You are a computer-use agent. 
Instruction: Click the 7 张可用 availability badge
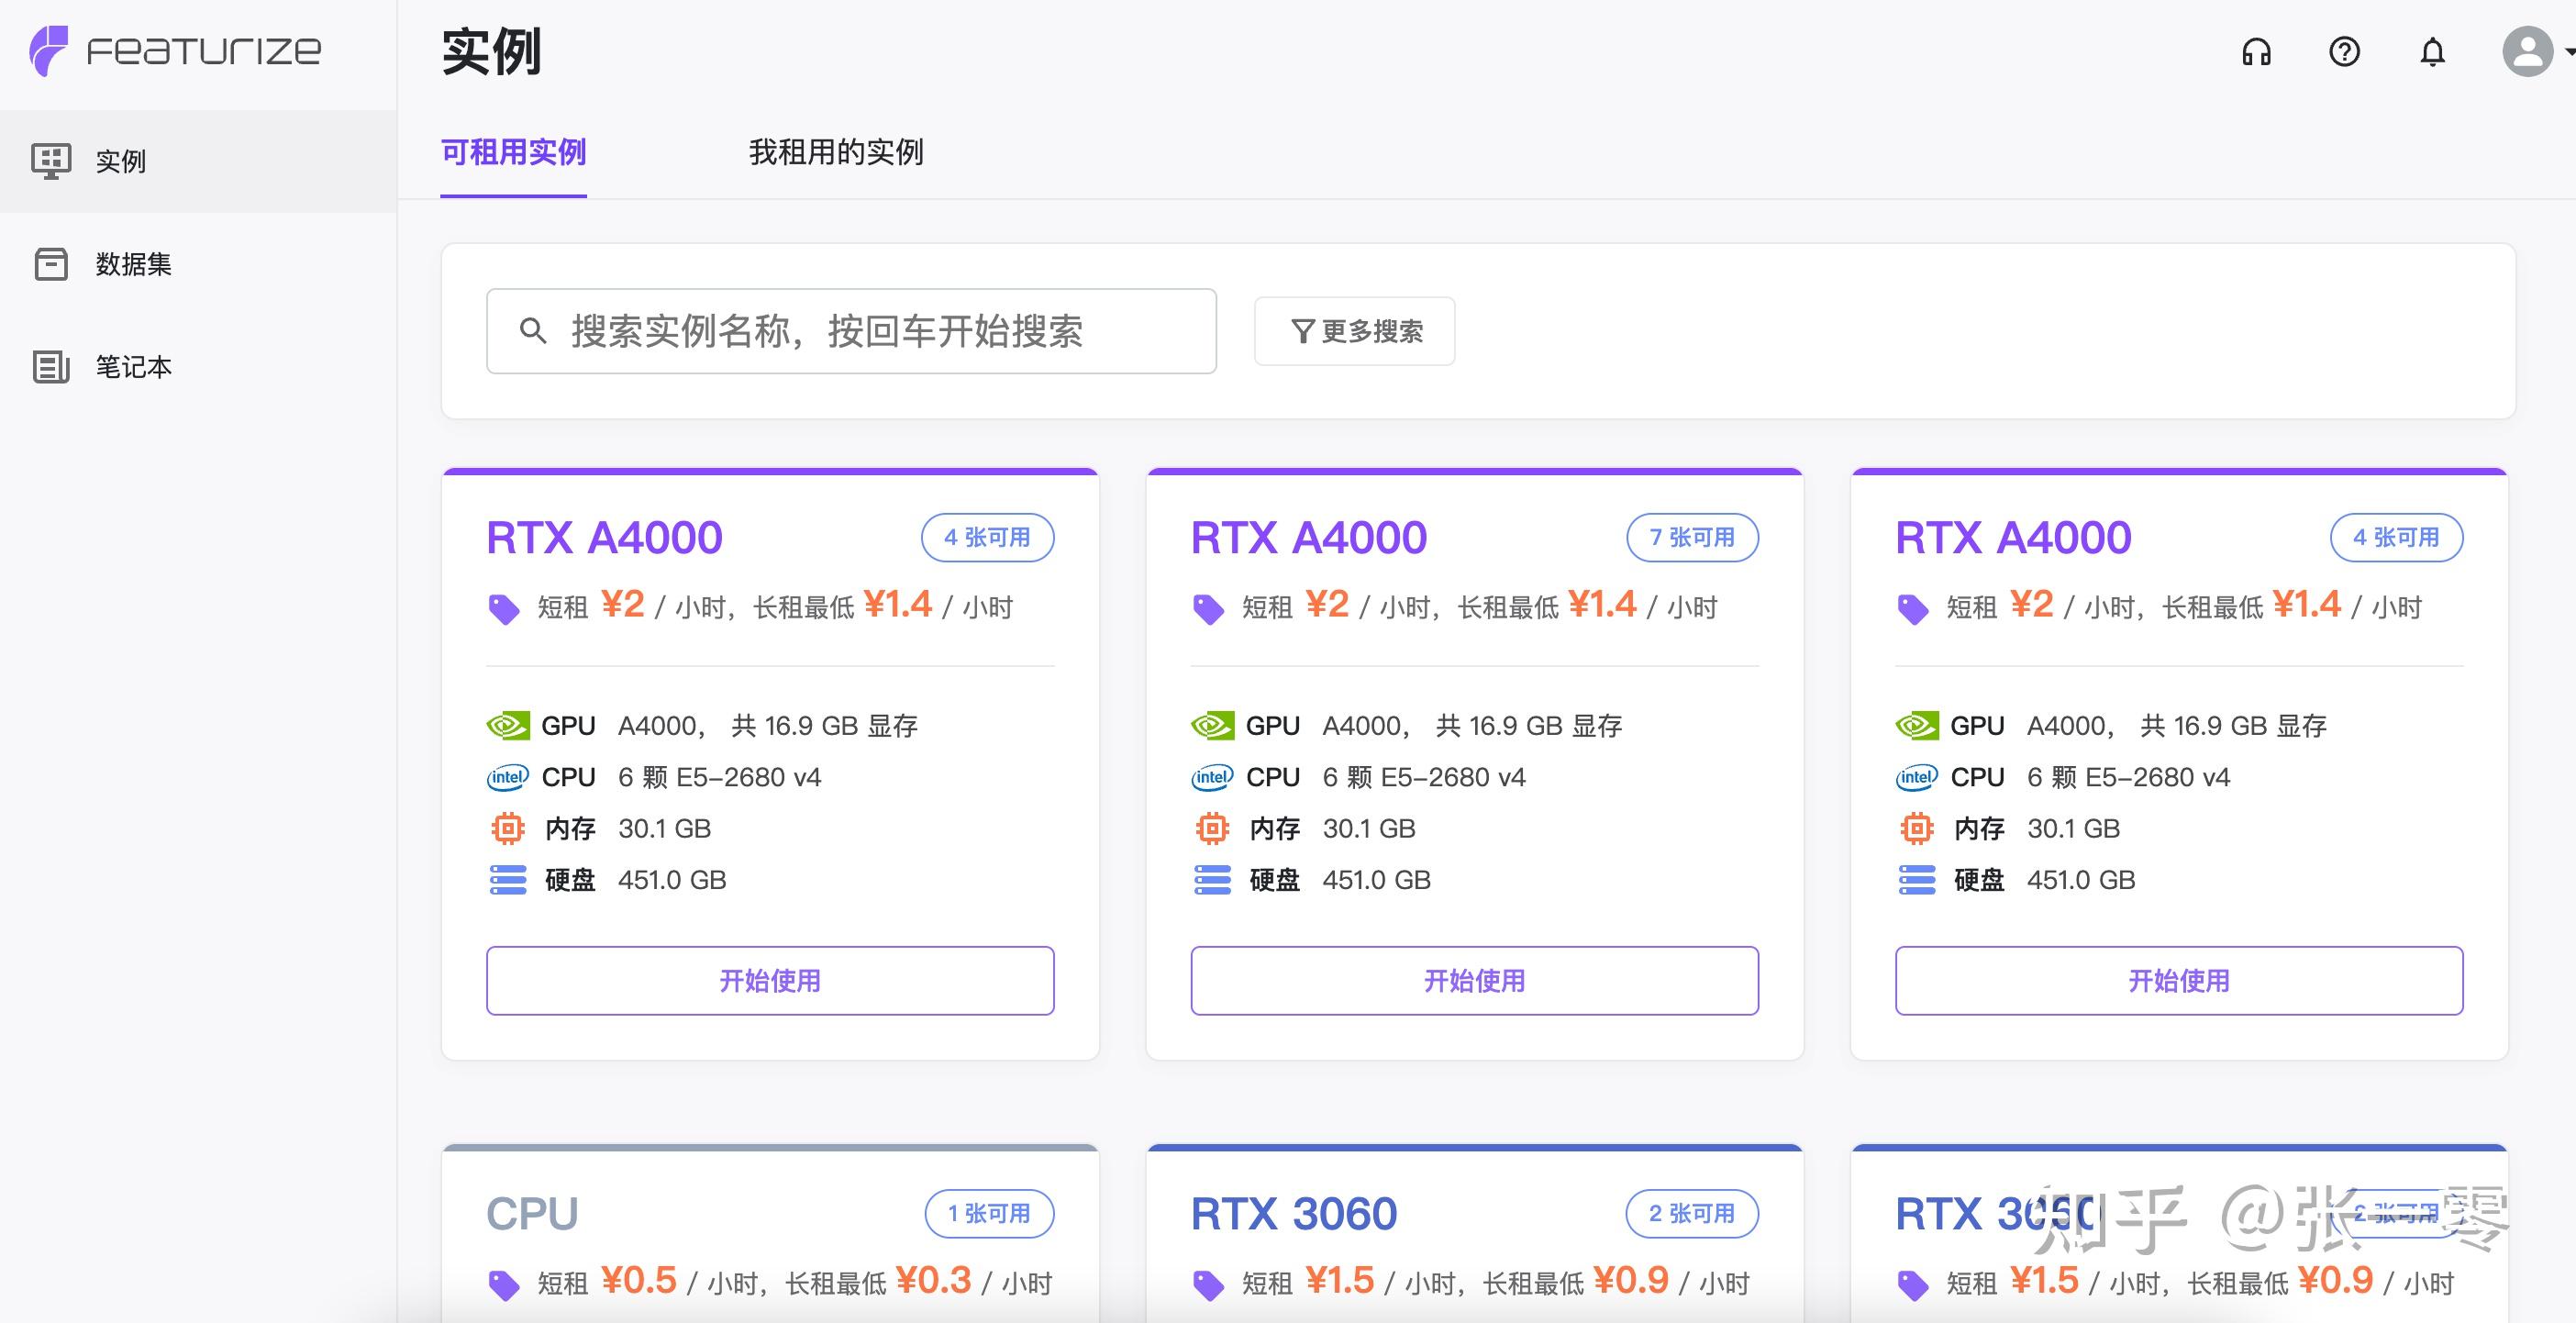[1691, 538]
